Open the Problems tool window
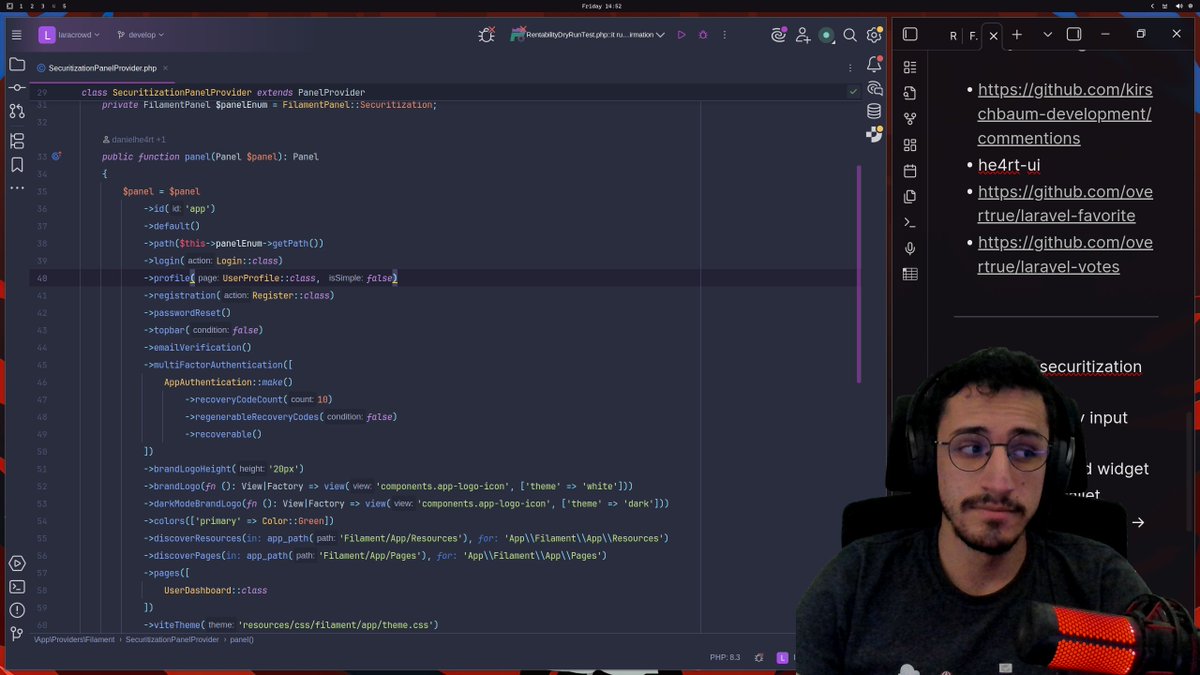 pos(17,610)
